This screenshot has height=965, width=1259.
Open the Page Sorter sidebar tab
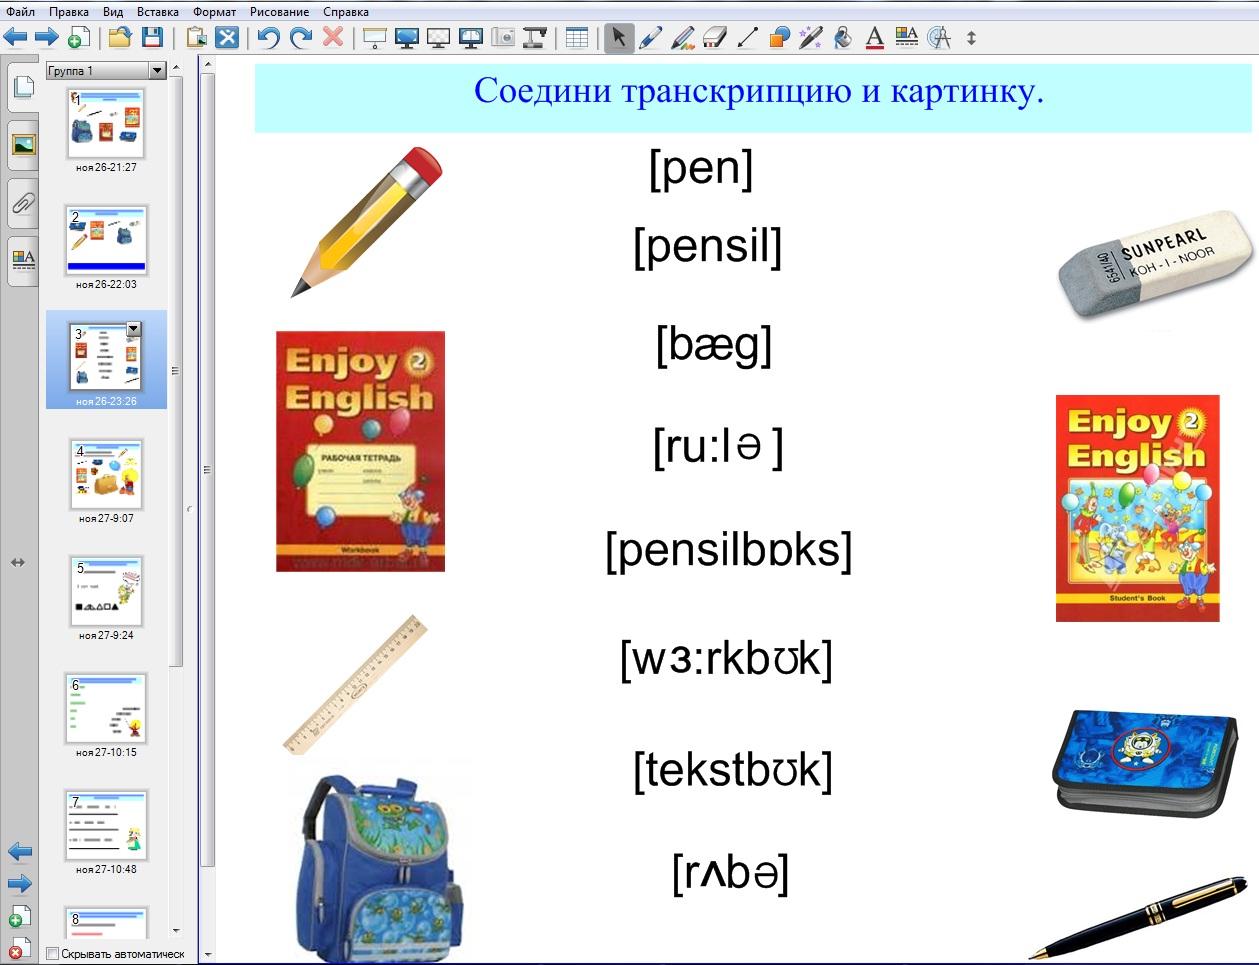pos(22,87)
